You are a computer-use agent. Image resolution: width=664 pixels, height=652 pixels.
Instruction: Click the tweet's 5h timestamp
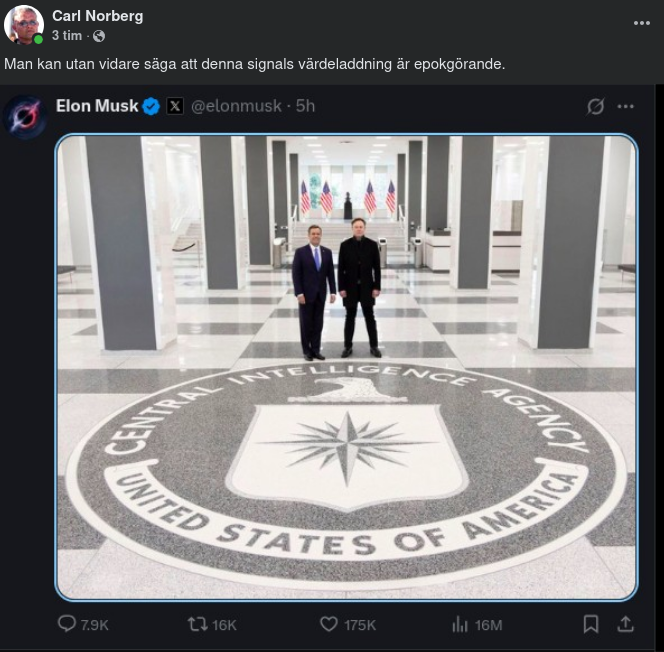pos(305,106)
